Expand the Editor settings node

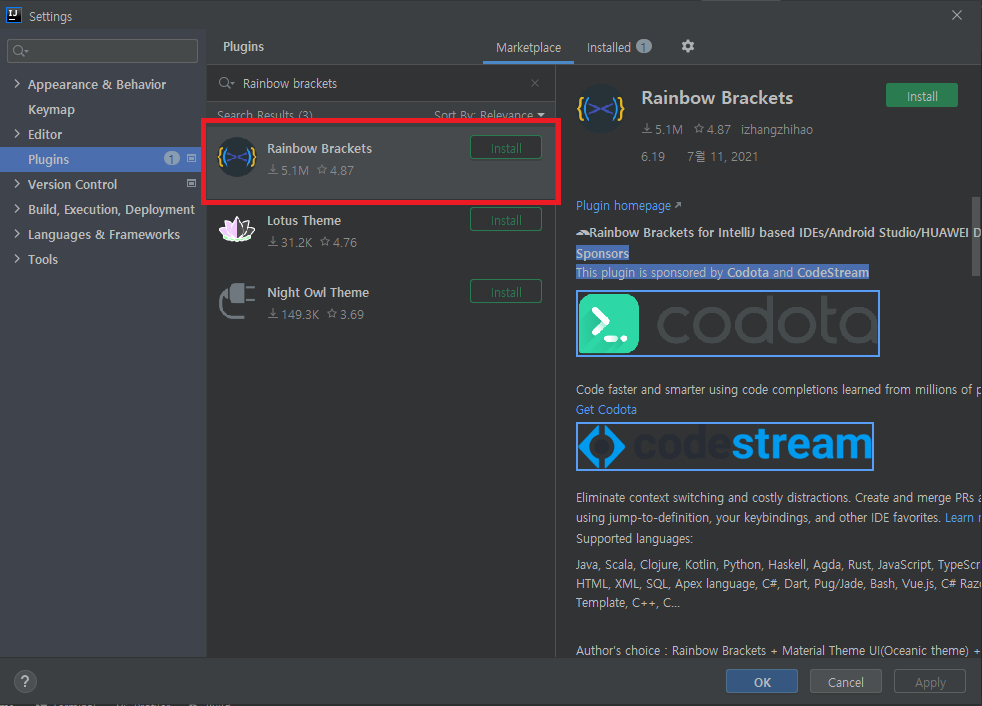tap(17, 133)
